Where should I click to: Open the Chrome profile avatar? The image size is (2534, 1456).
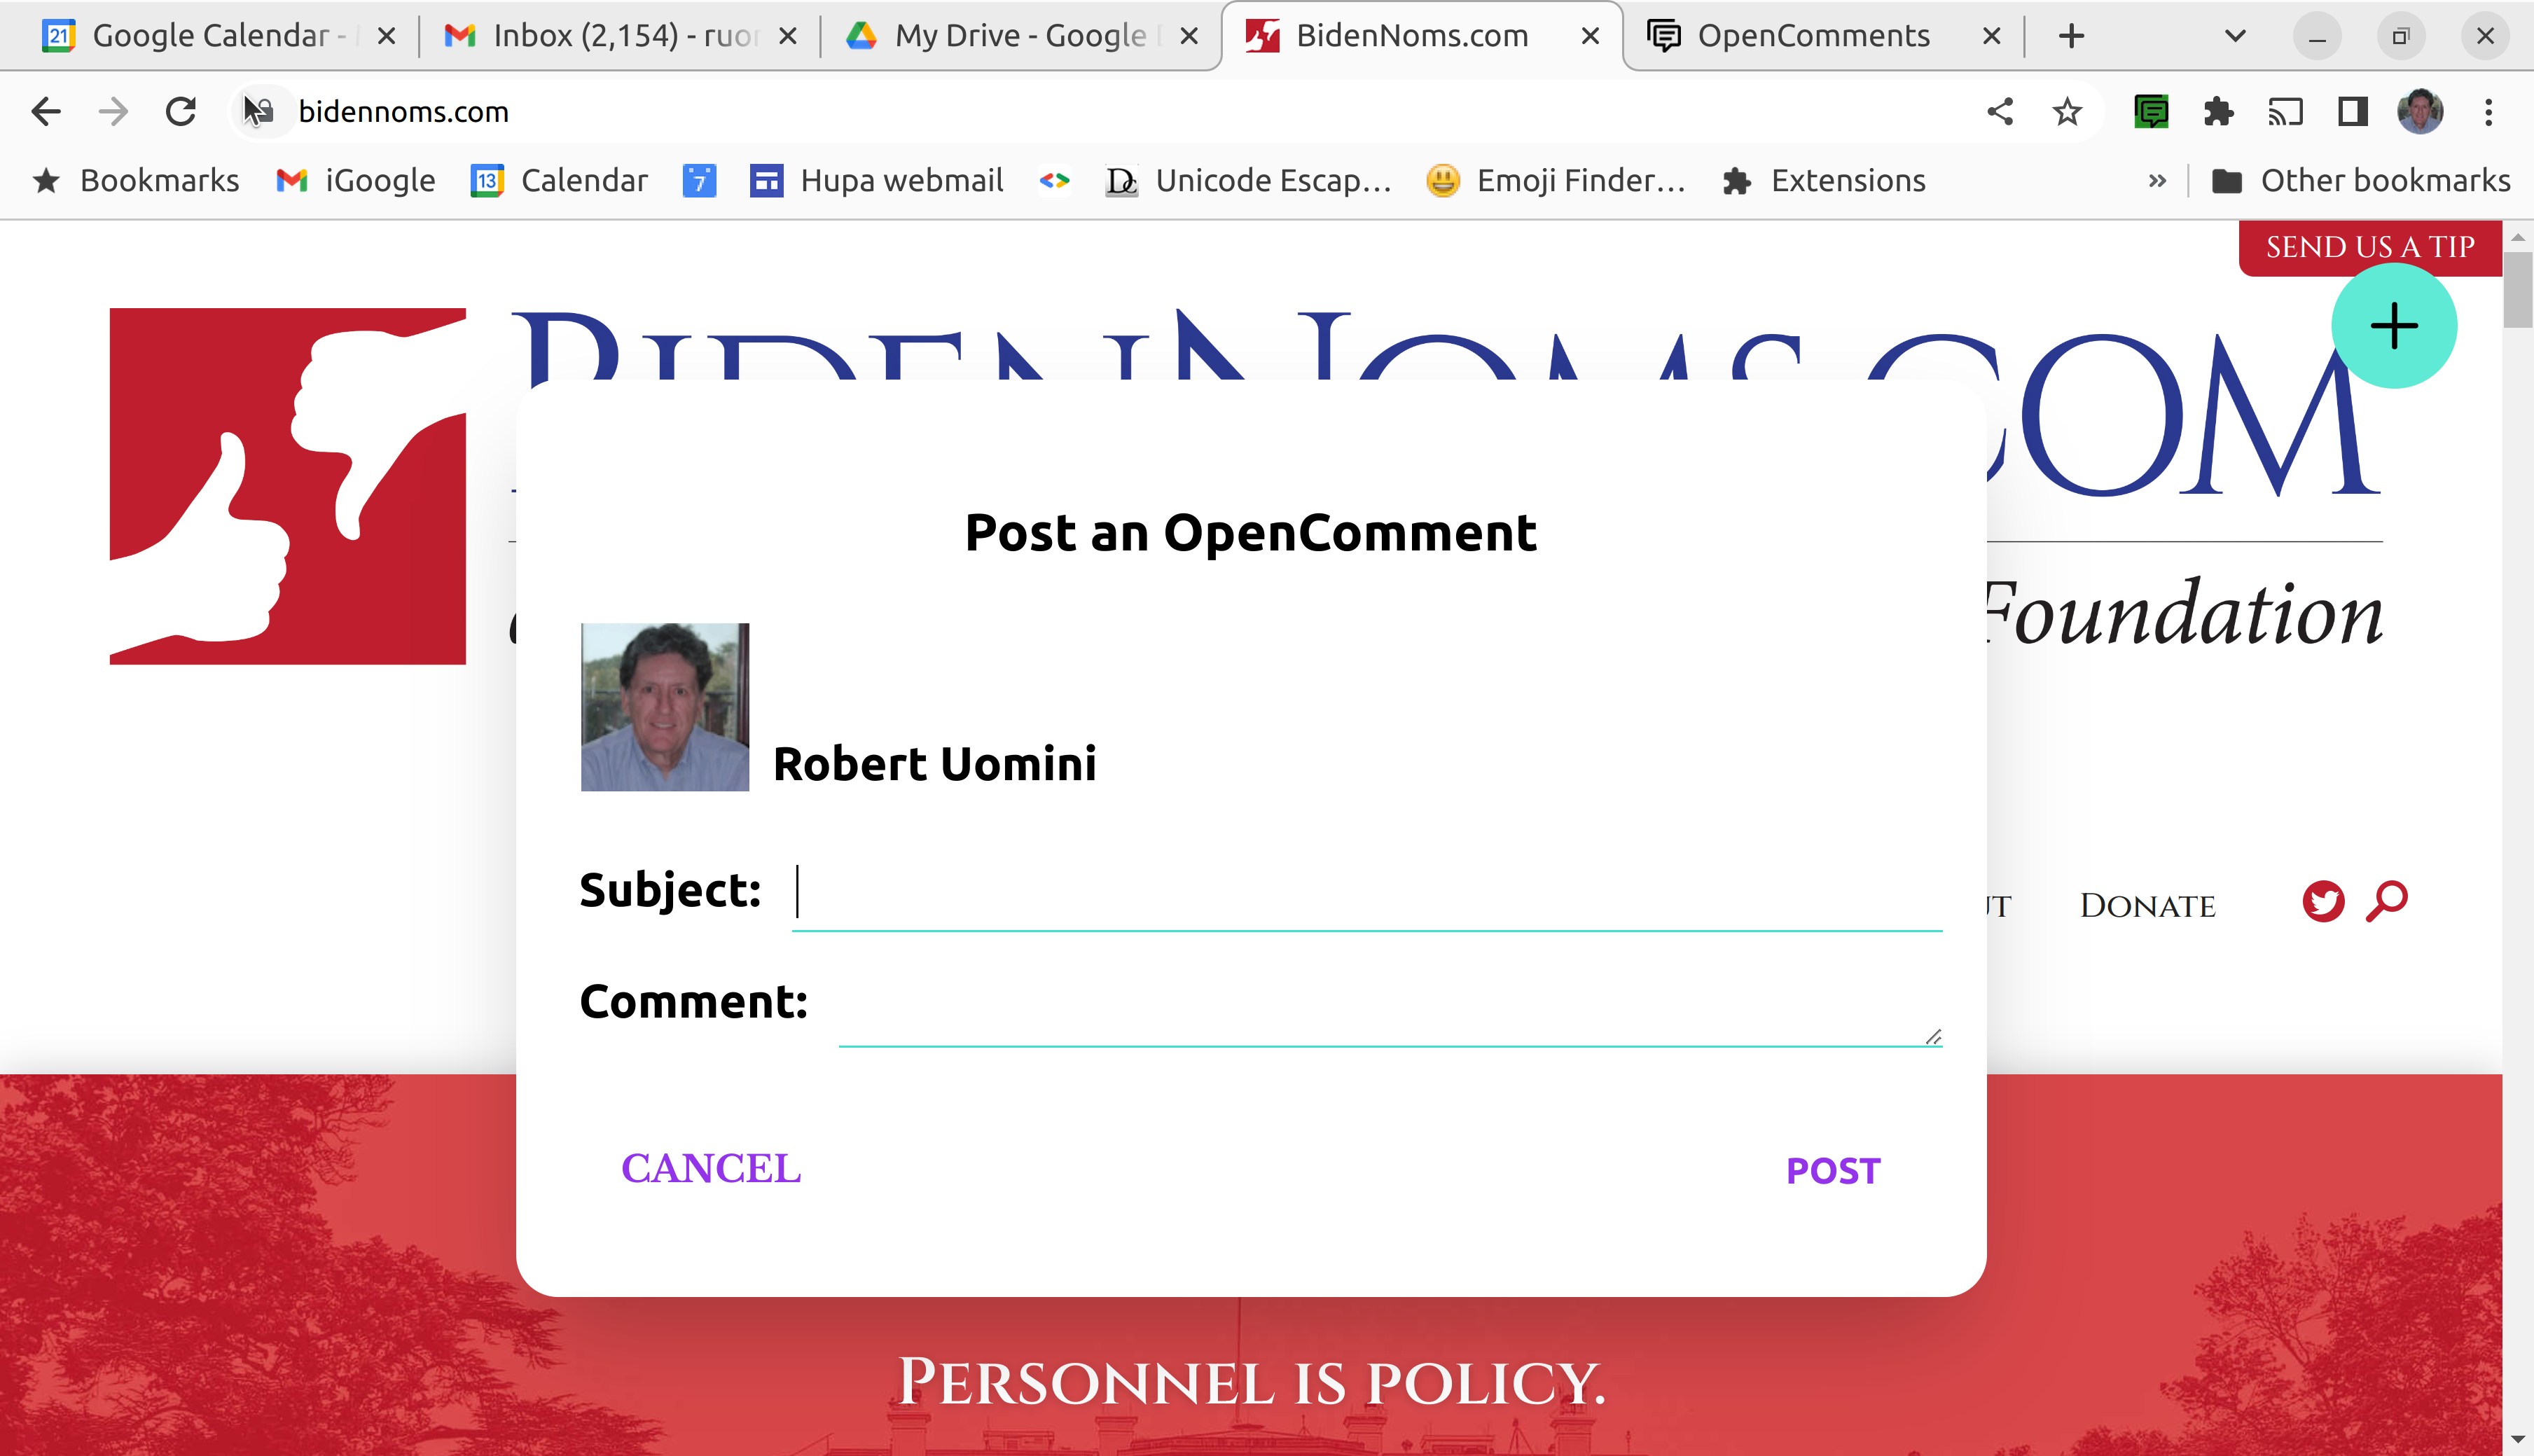(2420, 111)
